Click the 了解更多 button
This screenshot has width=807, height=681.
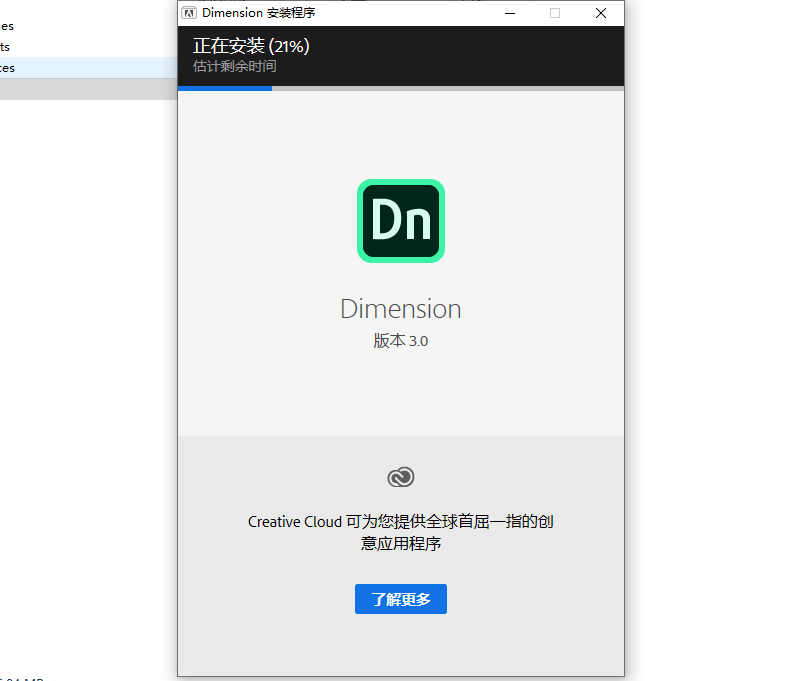tap(400, 599)
